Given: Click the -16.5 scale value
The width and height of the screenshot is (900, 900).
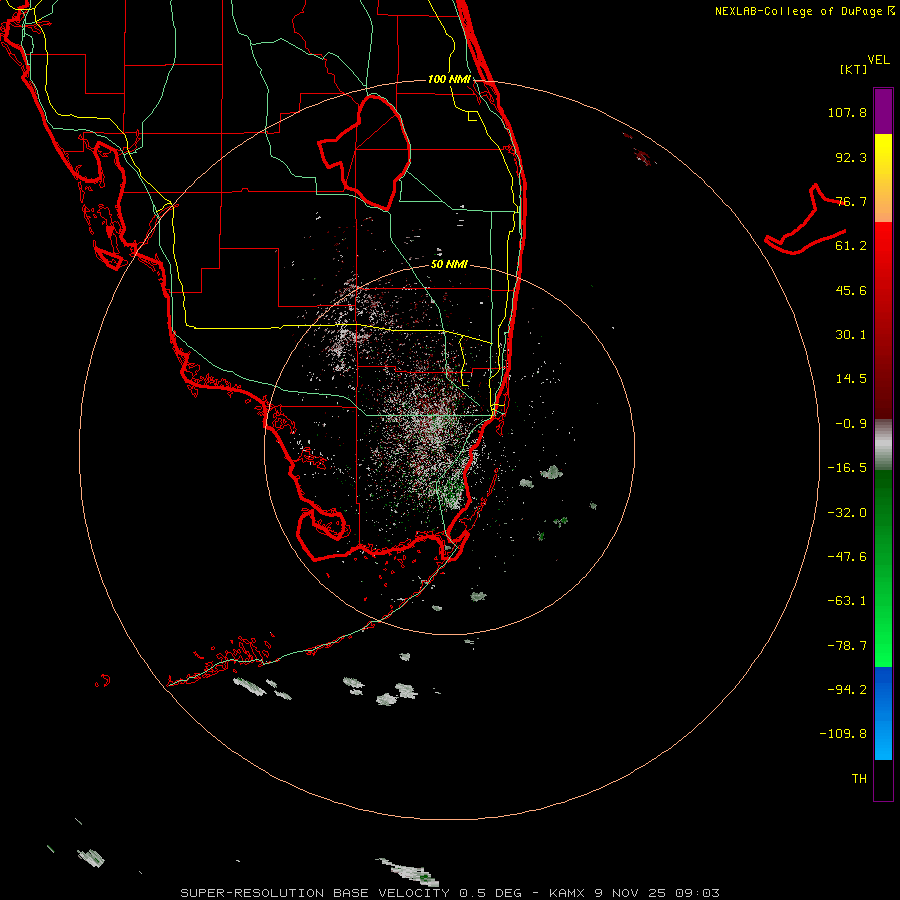Looking at the screenshot, I should pyautogui.click(x=847, y=468).
